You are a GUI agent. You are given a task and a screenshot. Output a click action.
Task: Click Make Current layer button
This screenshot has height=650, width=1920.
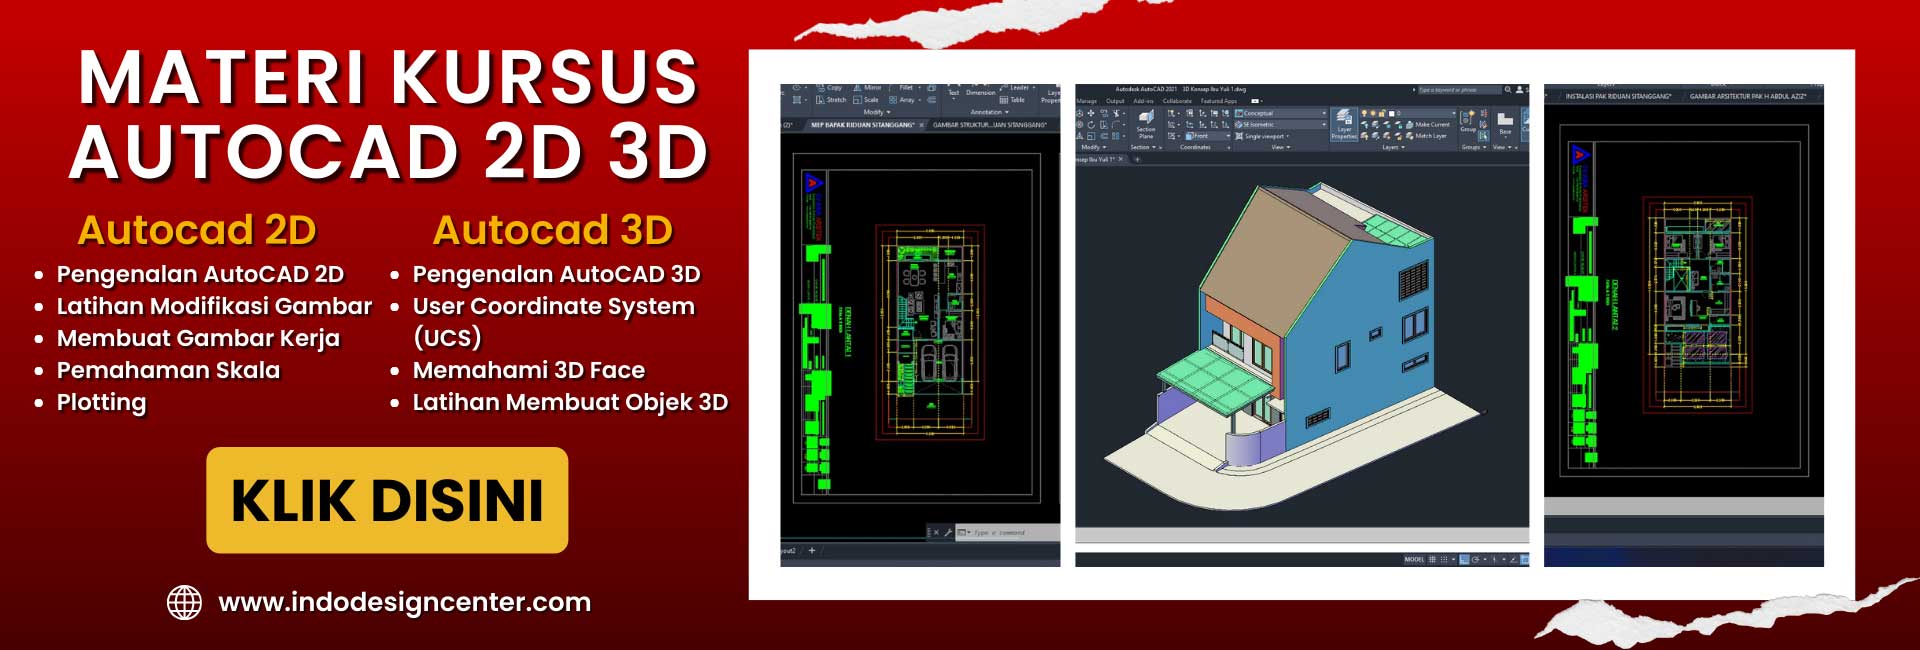[1428, 125]
